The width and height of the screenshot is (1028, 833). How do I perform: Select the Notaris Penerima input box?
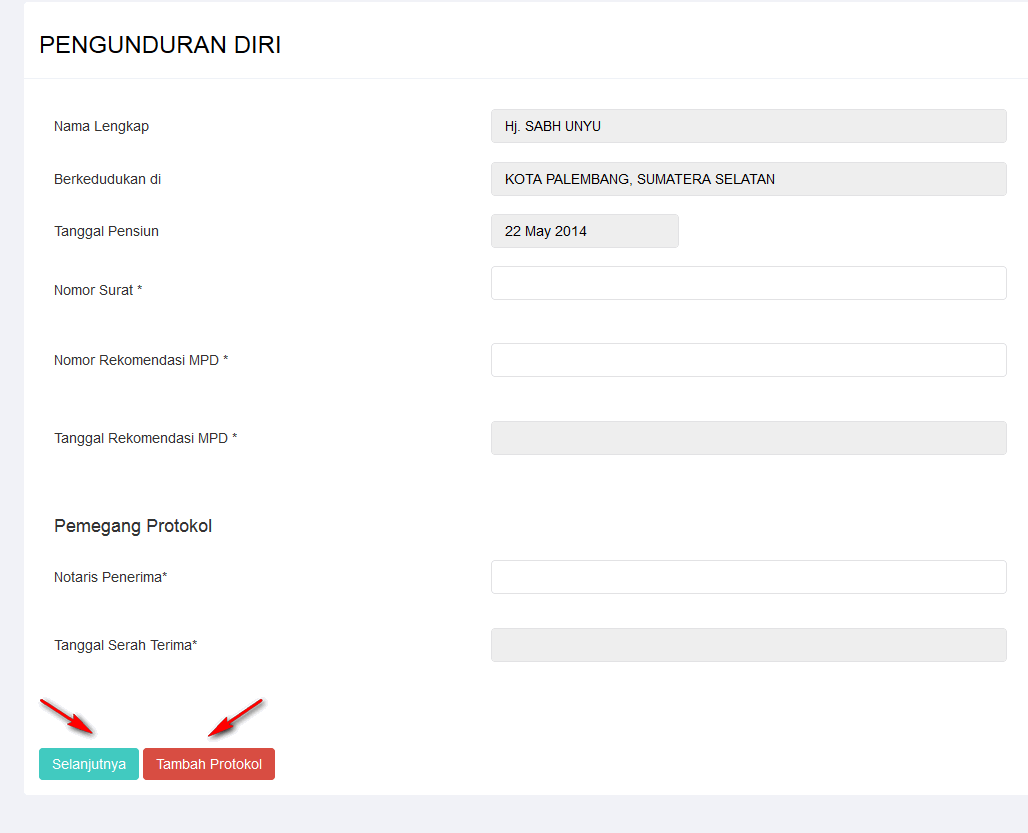pyautogui.click(x=748, y=577)
